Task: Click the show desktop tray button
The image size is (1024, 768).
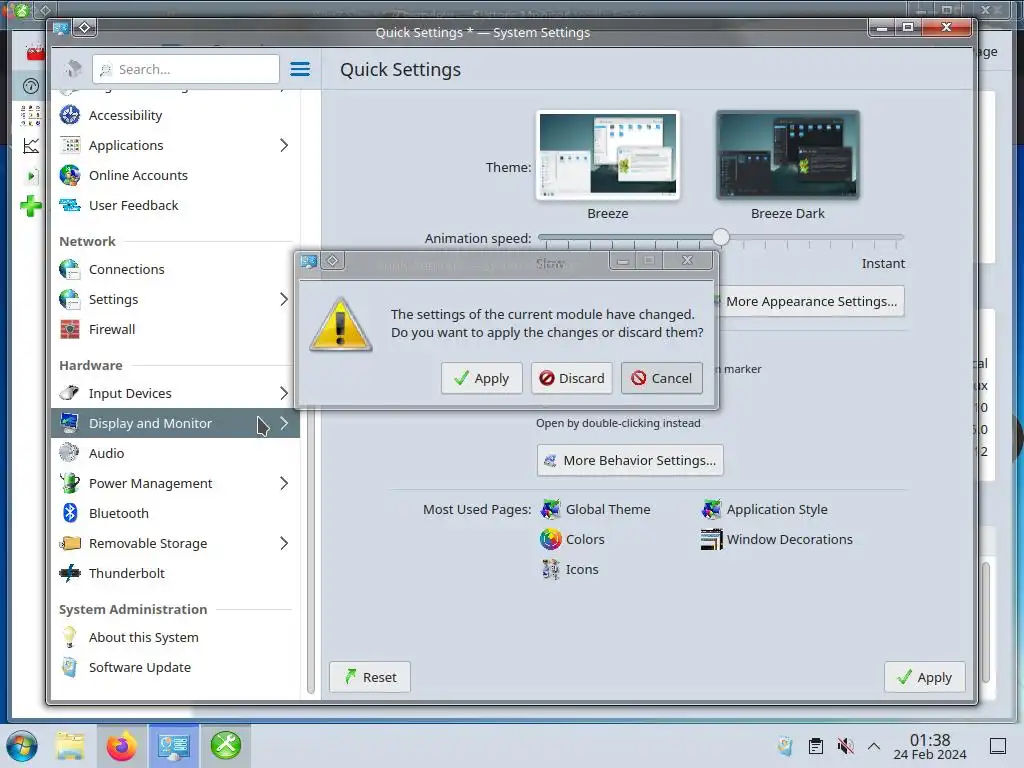Action: 998,746
